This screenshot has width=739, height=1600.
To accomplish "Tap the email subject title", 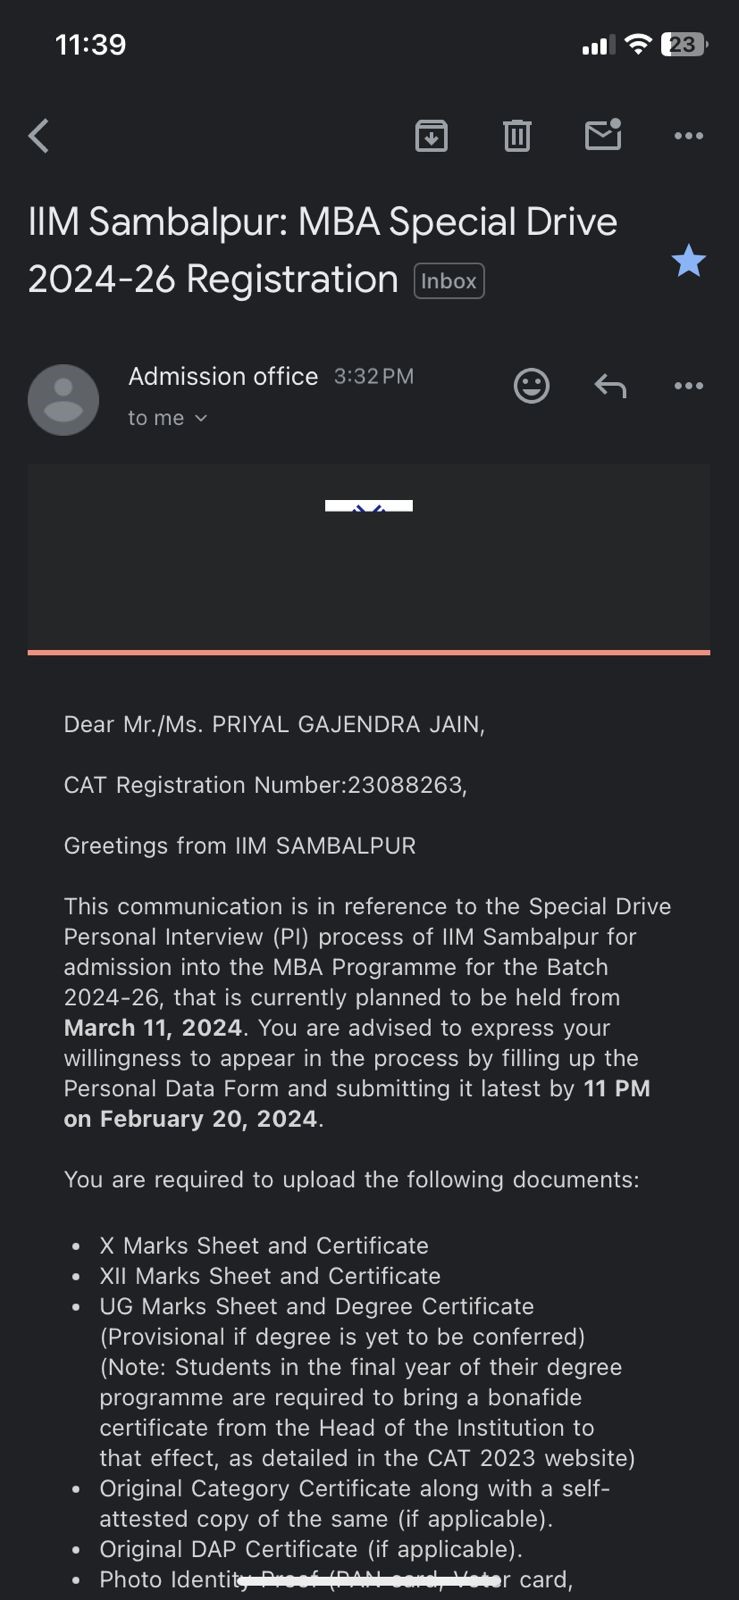I will (322, 250).
